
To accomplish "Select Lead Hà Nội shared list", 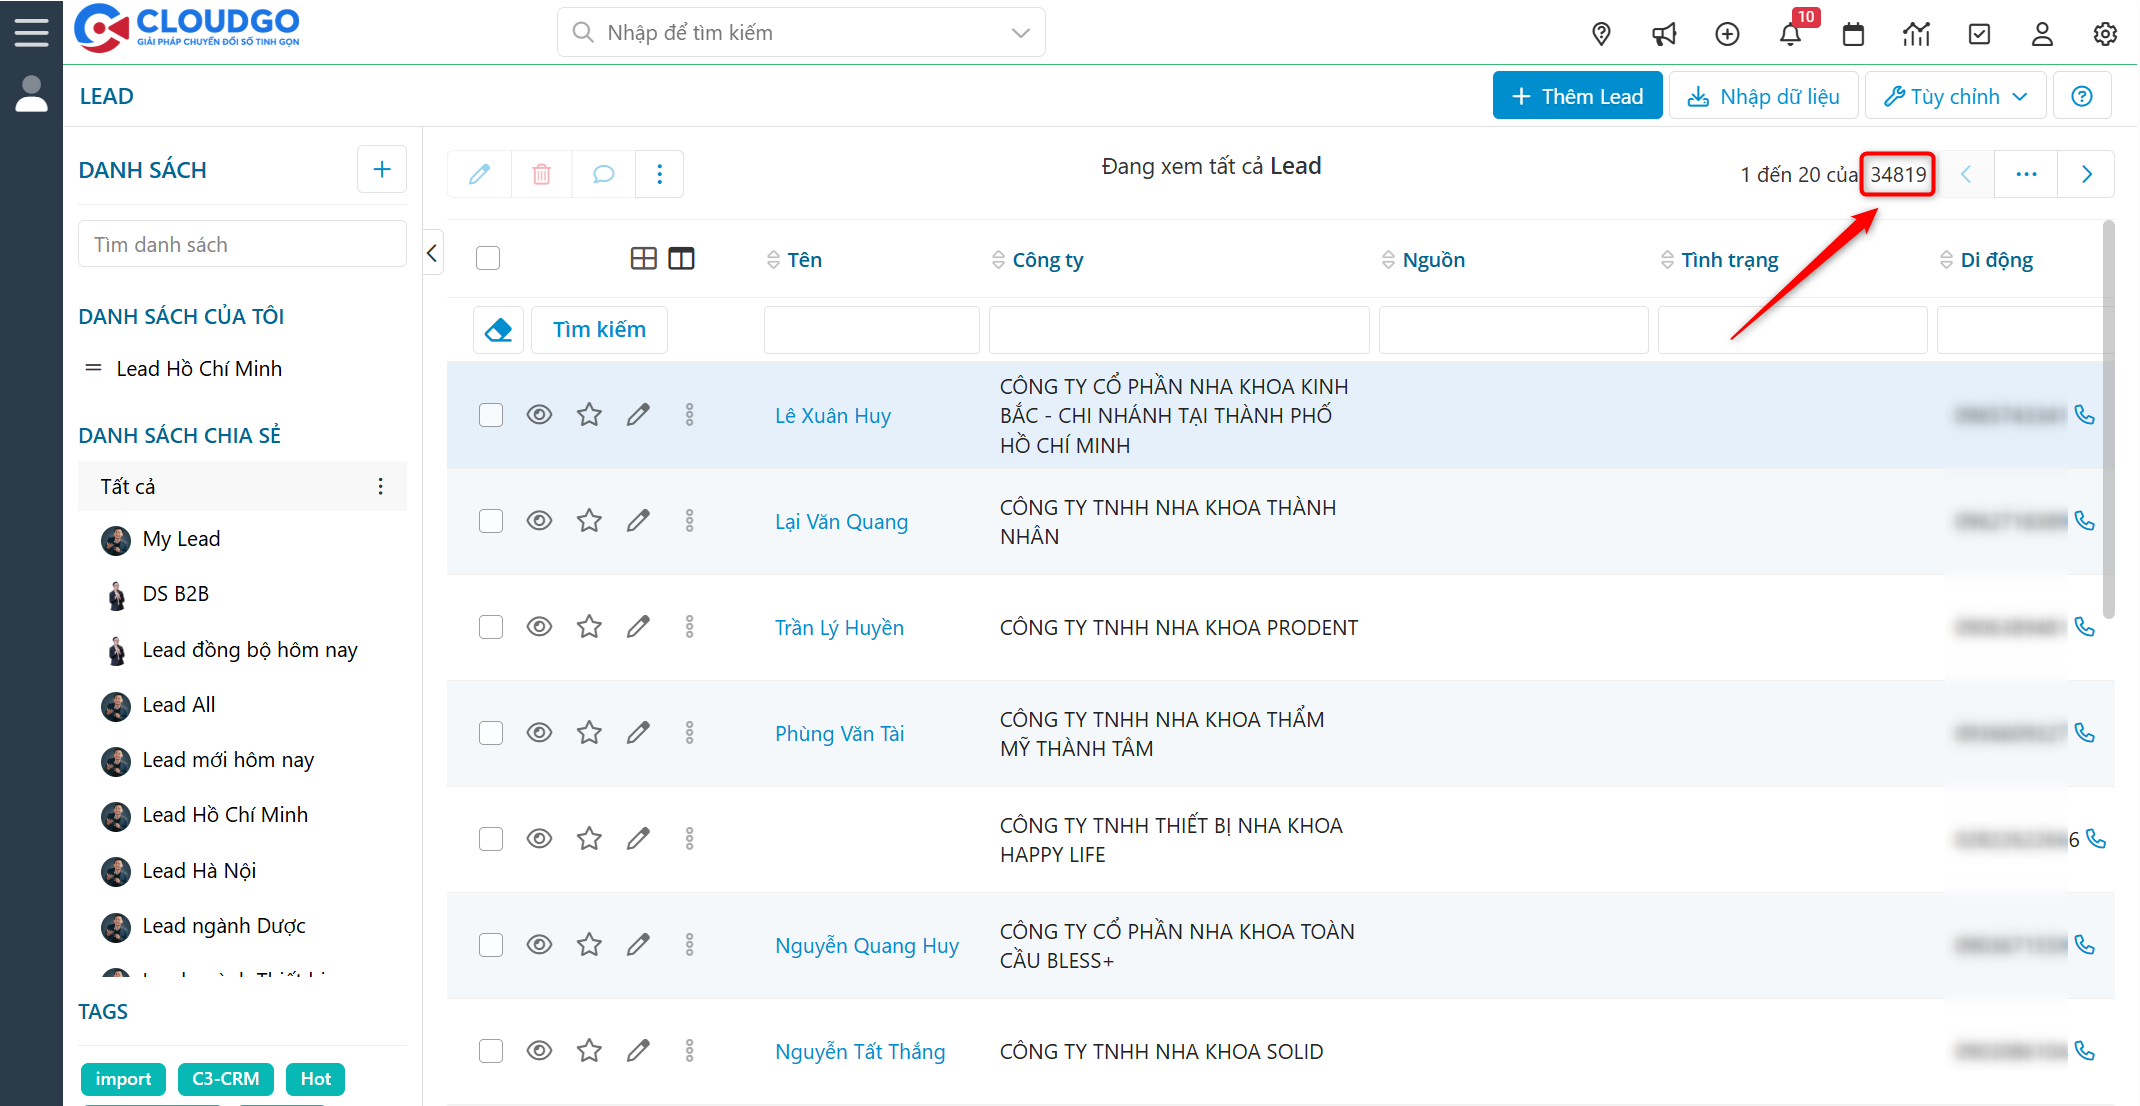I will click(x=199, y=871).
